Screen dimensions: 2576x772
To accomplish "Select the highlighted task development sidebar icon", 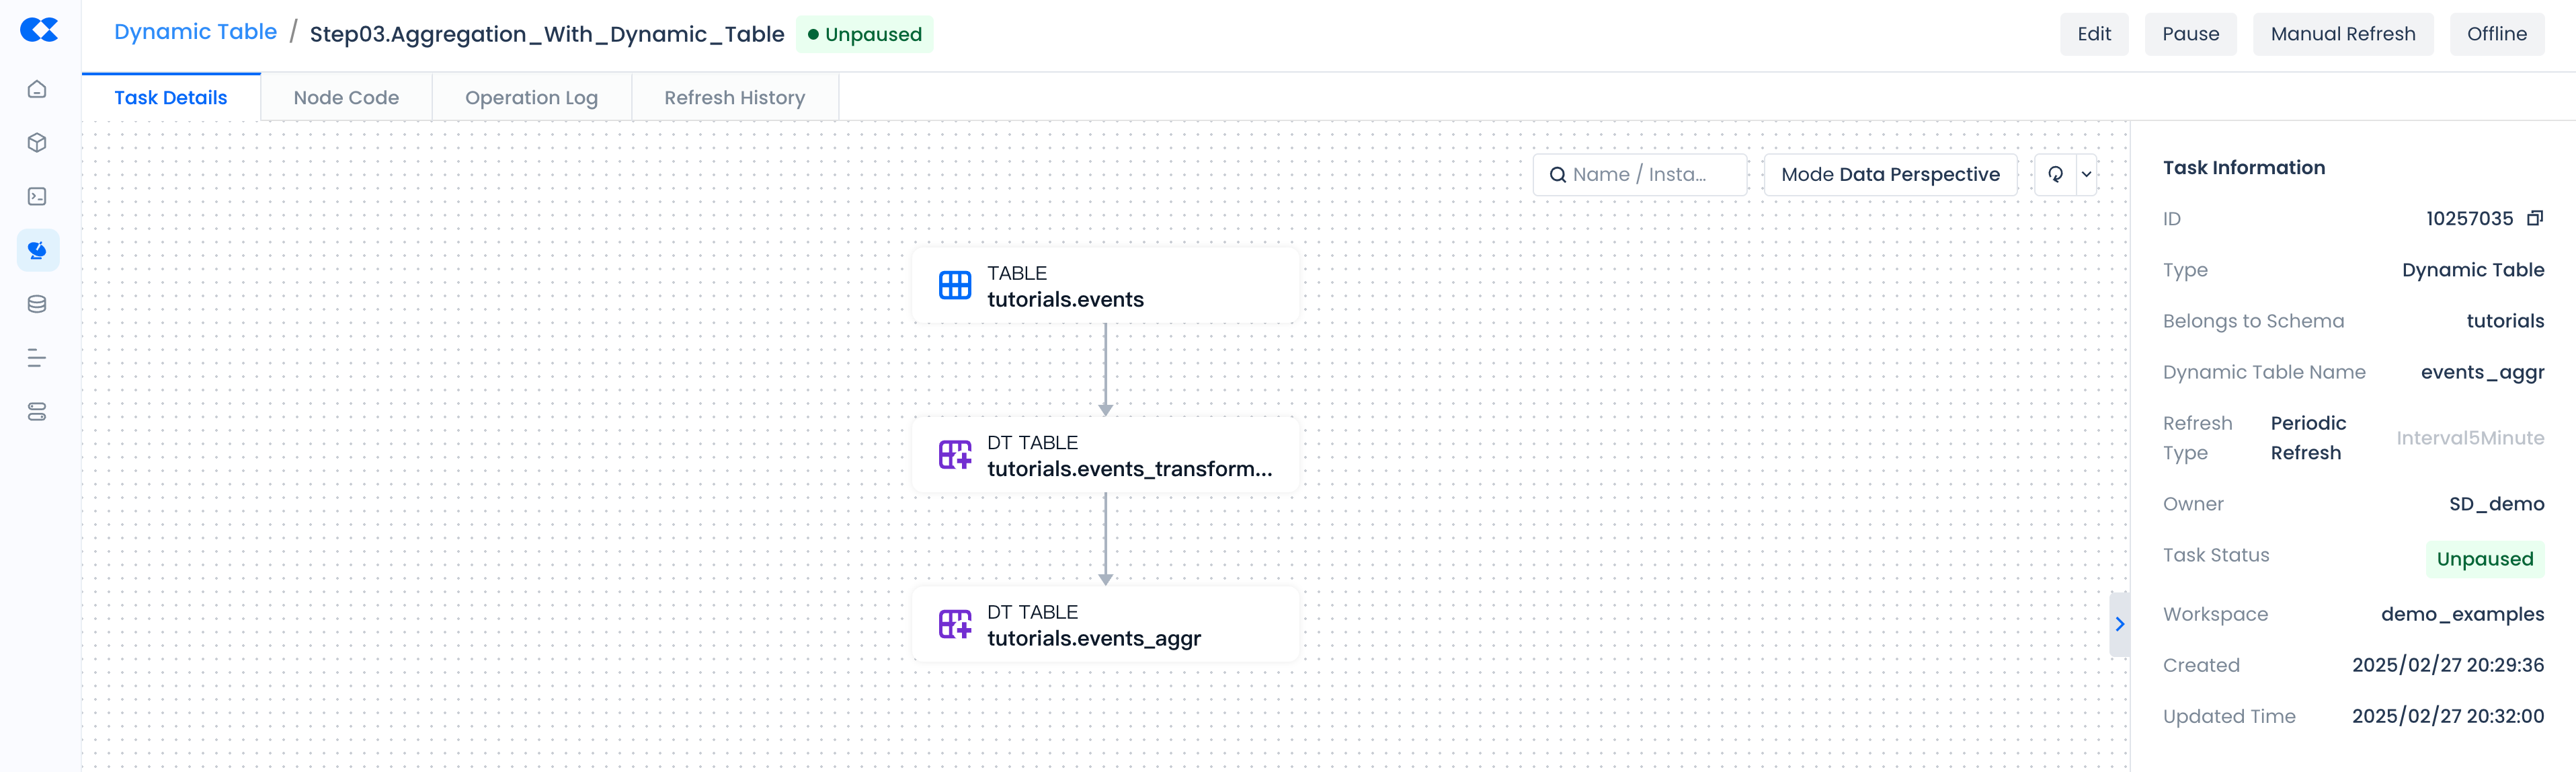I will [x=37, y=250].
